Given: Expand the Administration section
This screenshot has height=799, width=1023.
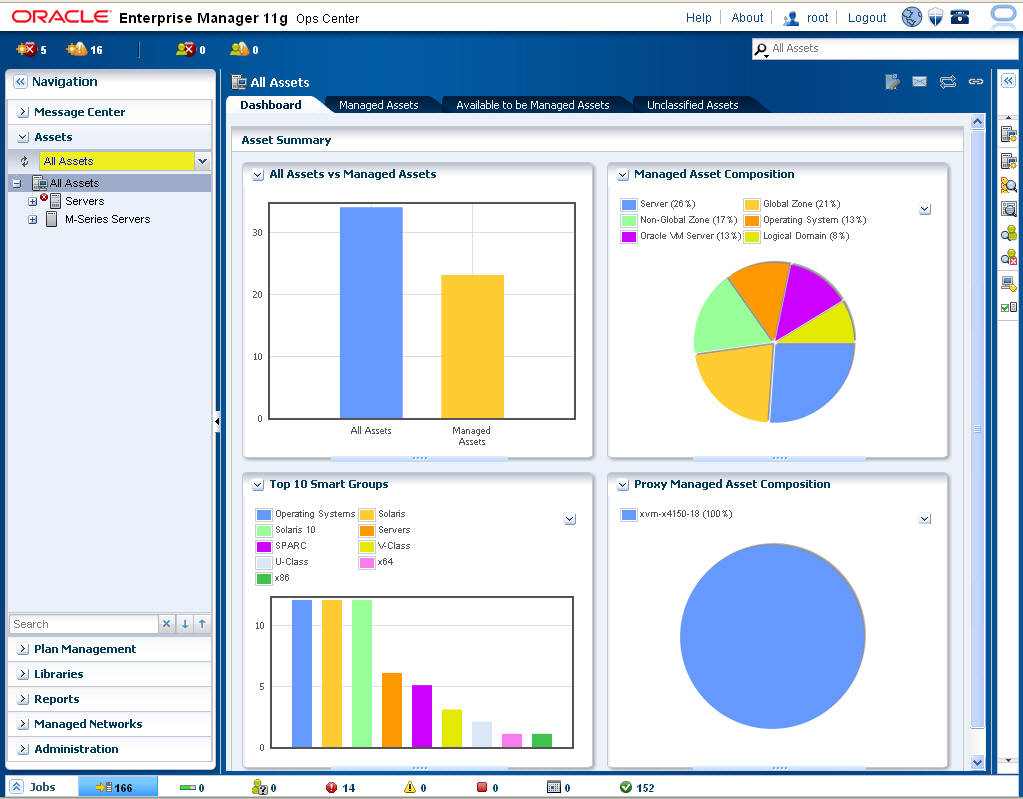Looking at the screenshot, I should pos(23,749).
